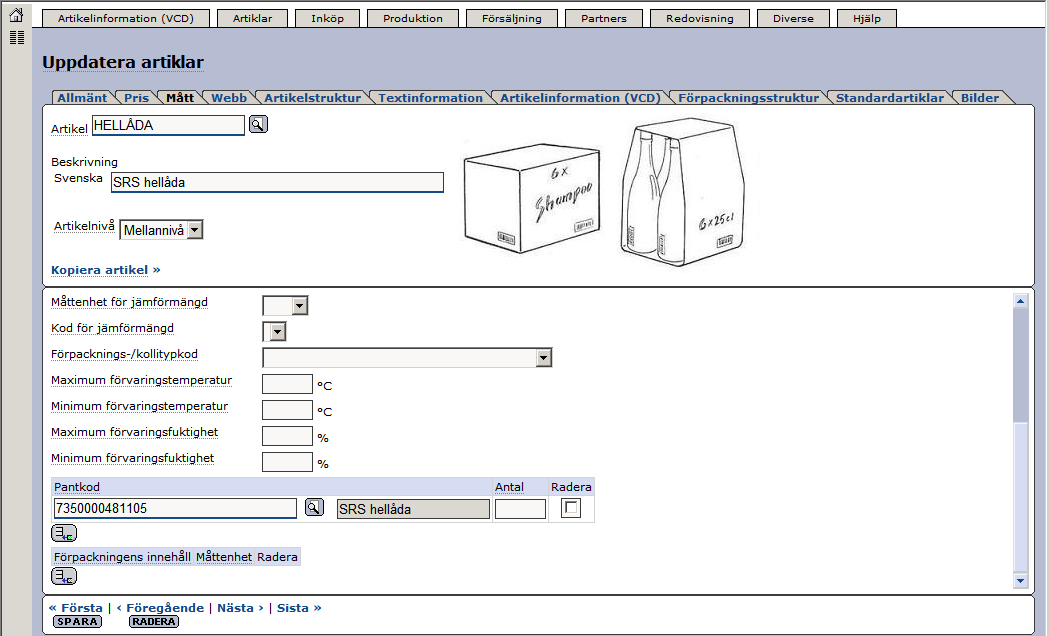Switch to Pris tab
Image resolution: width=1049 pixels, height=636 pixels.
click(x=136, y=98)
